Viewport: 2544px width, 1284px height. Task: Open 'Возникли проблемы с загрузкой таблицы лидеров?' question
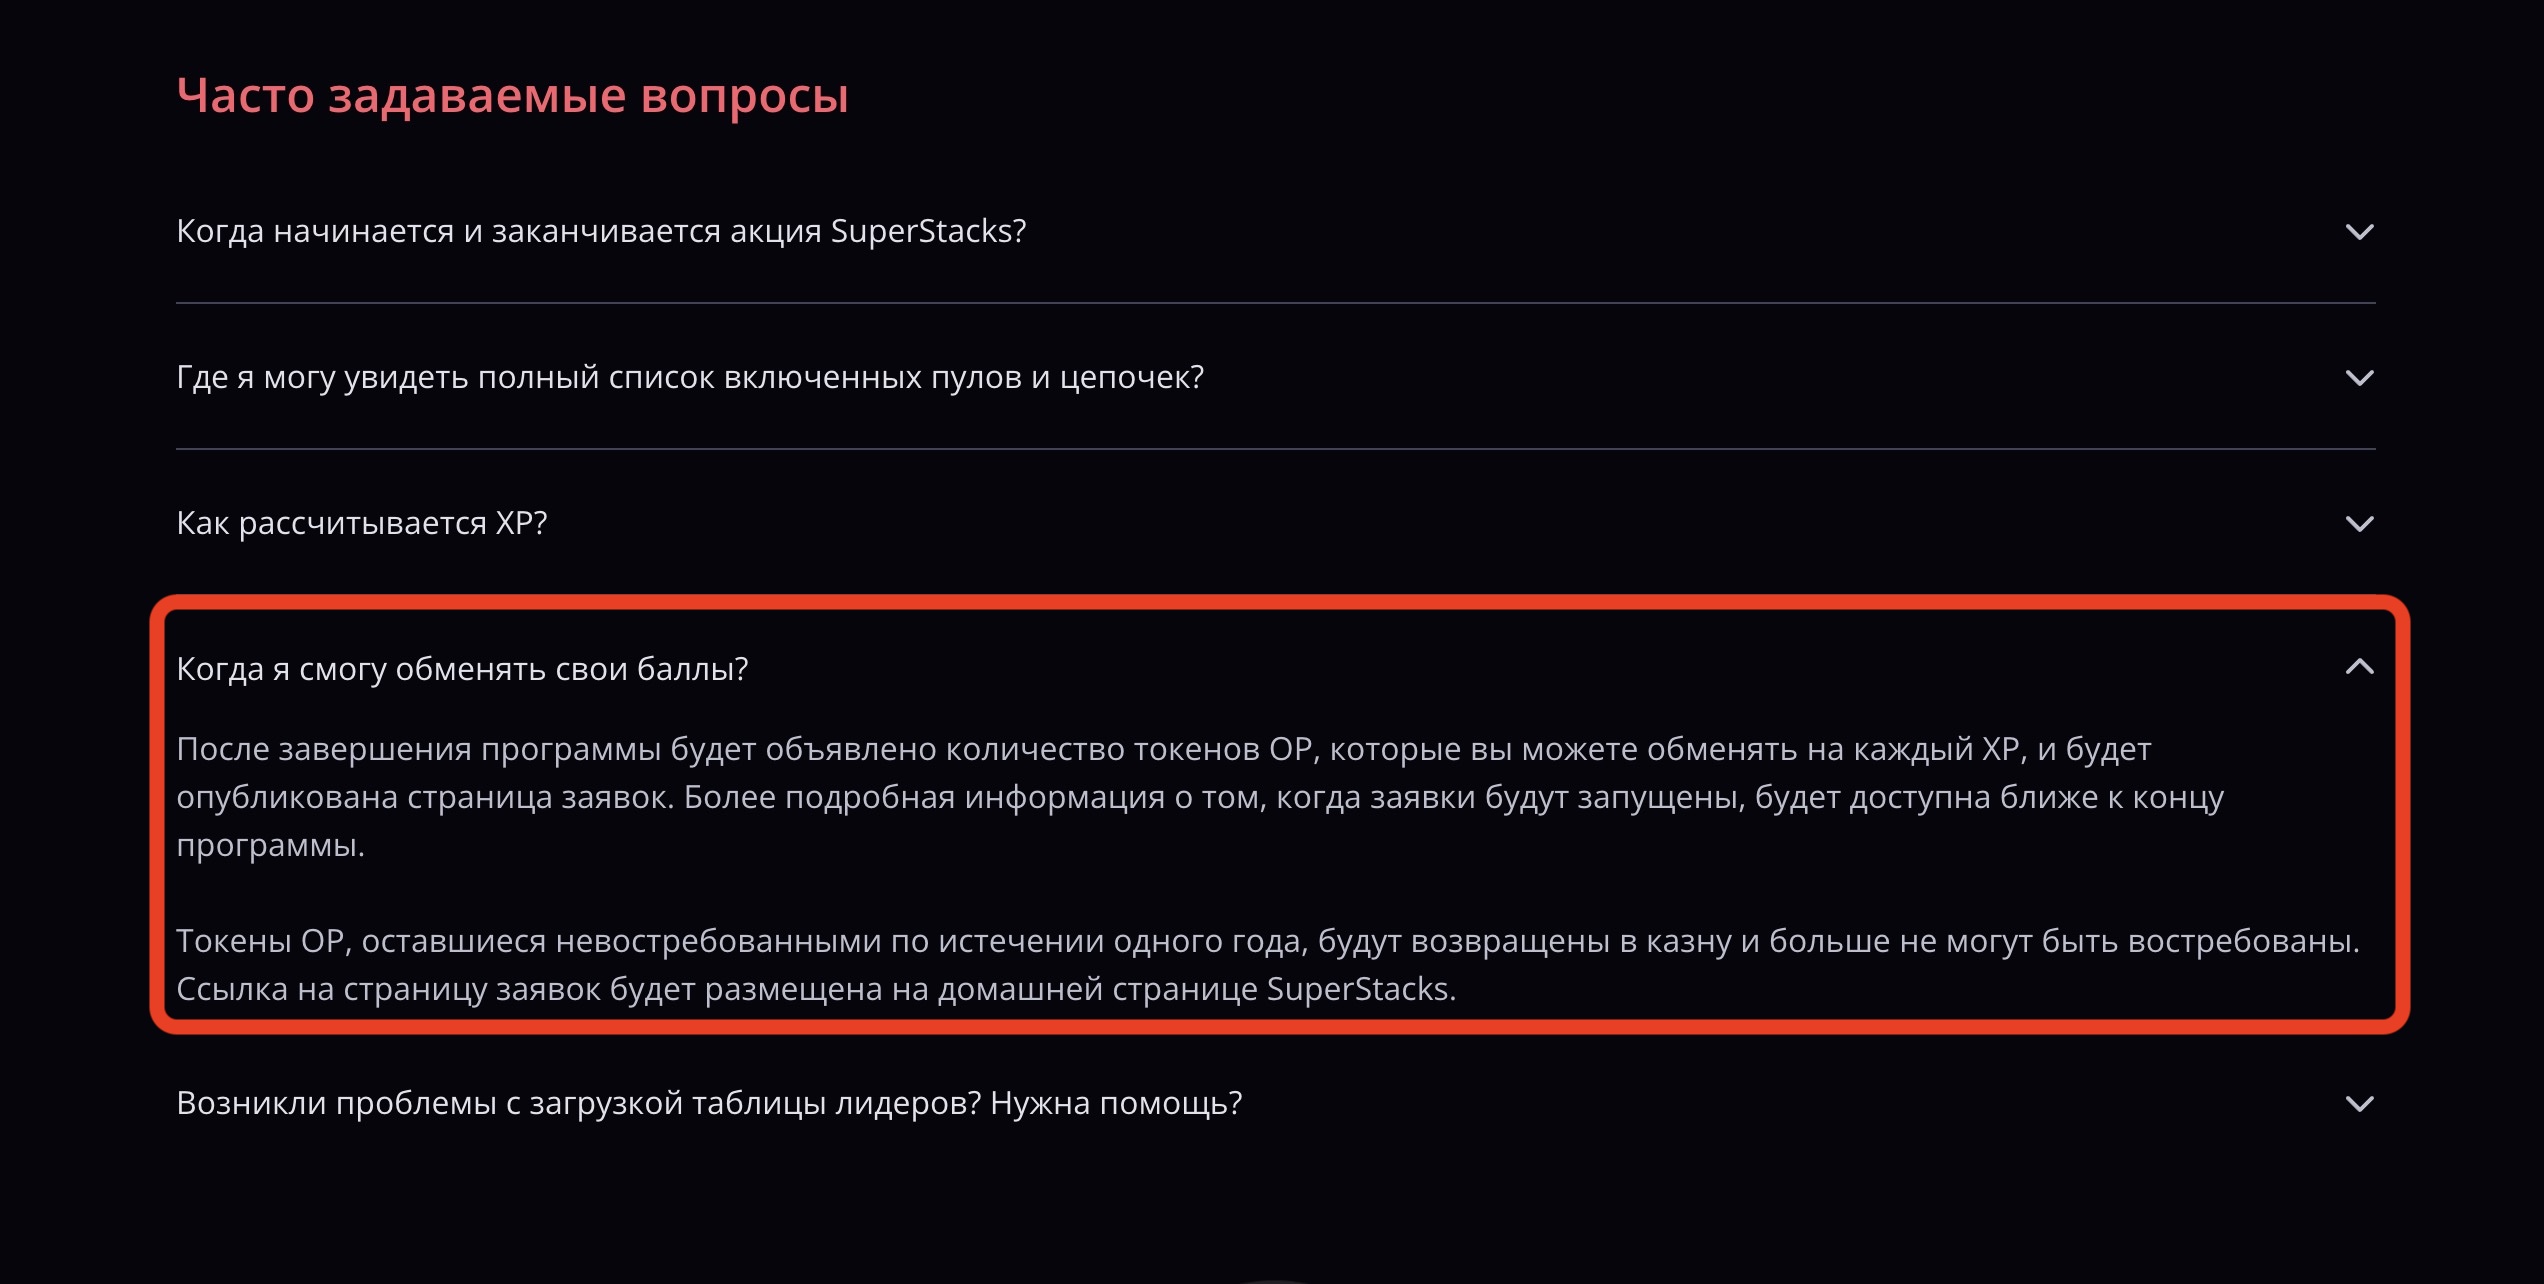pyautogui.click(x=709, y=1103)
